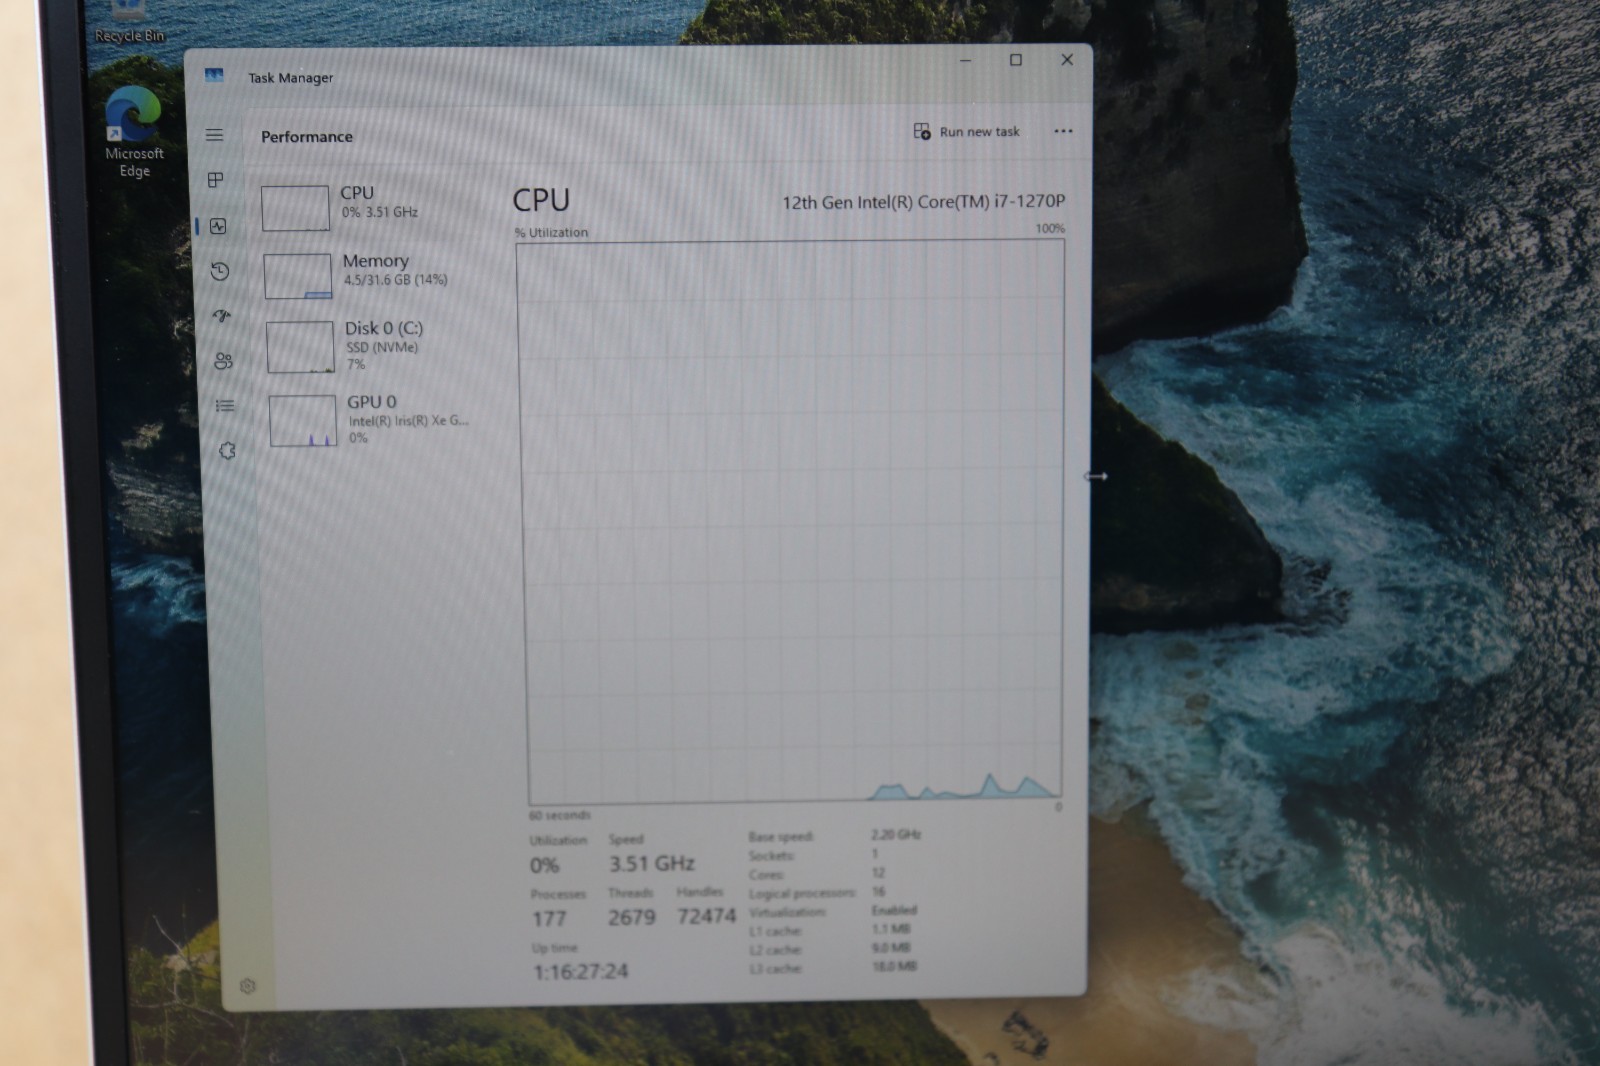Click the Disk 0 mini graph thumbnail
Viewport: 1600px width, 1066px height.
click(300, 347)
